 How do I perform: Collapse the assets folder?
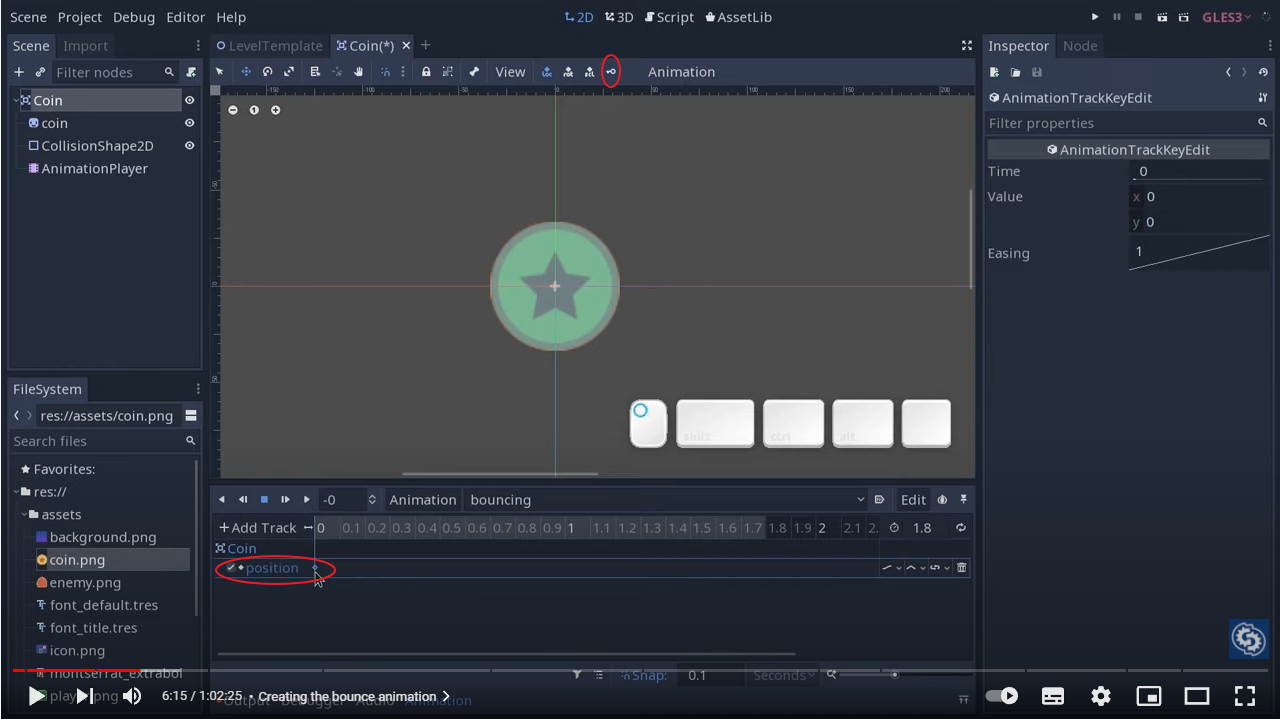point(24,515)
